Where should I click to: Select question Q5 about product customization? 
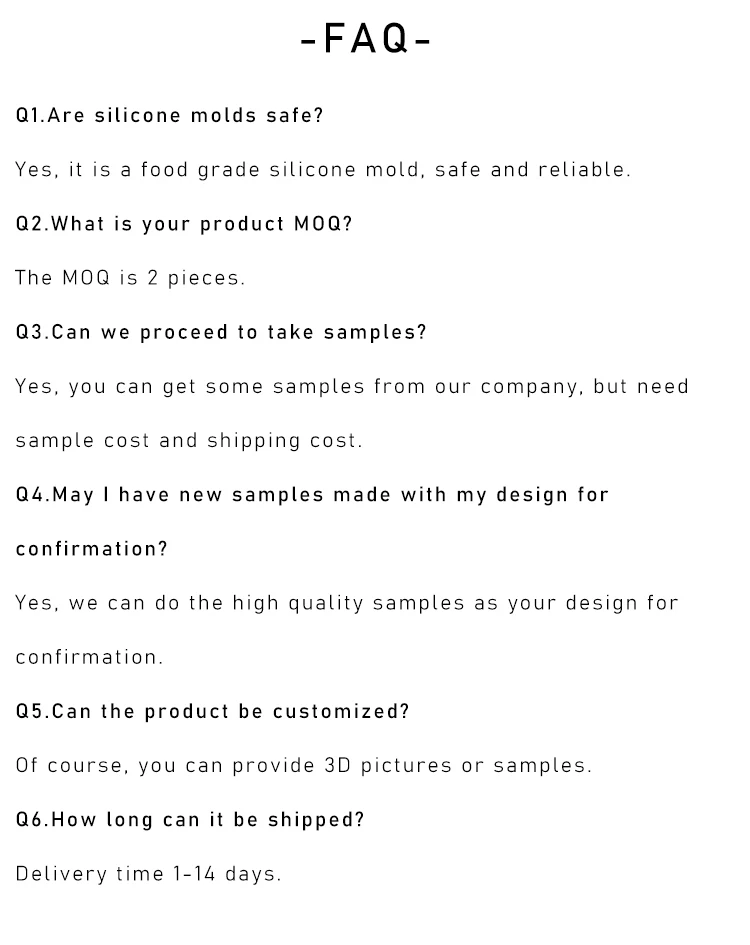tap(213, 711)
